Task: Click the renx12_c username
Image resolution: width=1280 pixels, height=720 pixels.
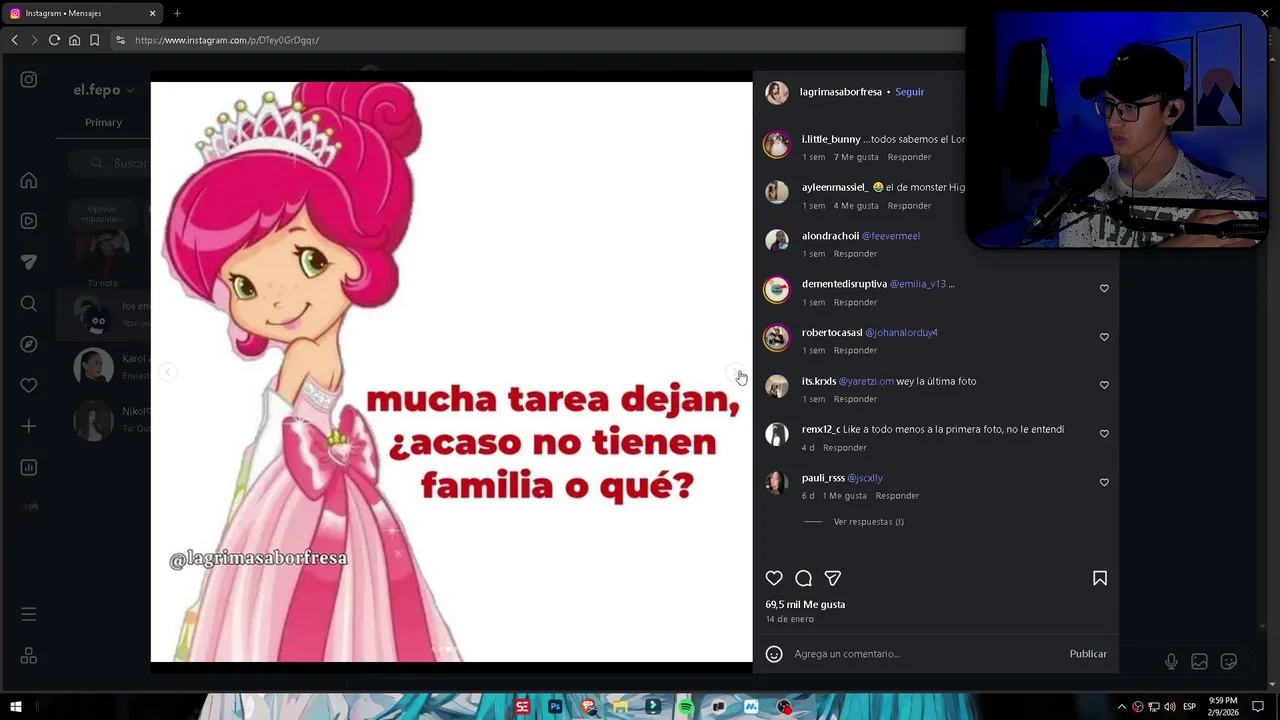Action: (821, 430)
